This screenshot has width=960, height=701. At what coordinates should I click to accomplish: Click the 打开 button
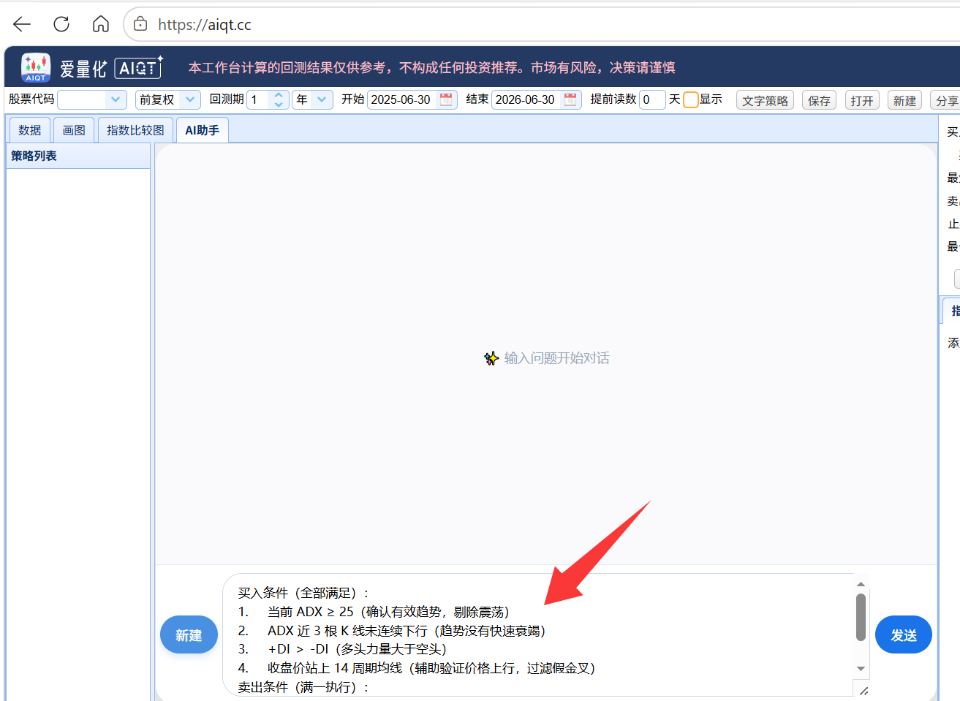[862, 100]
